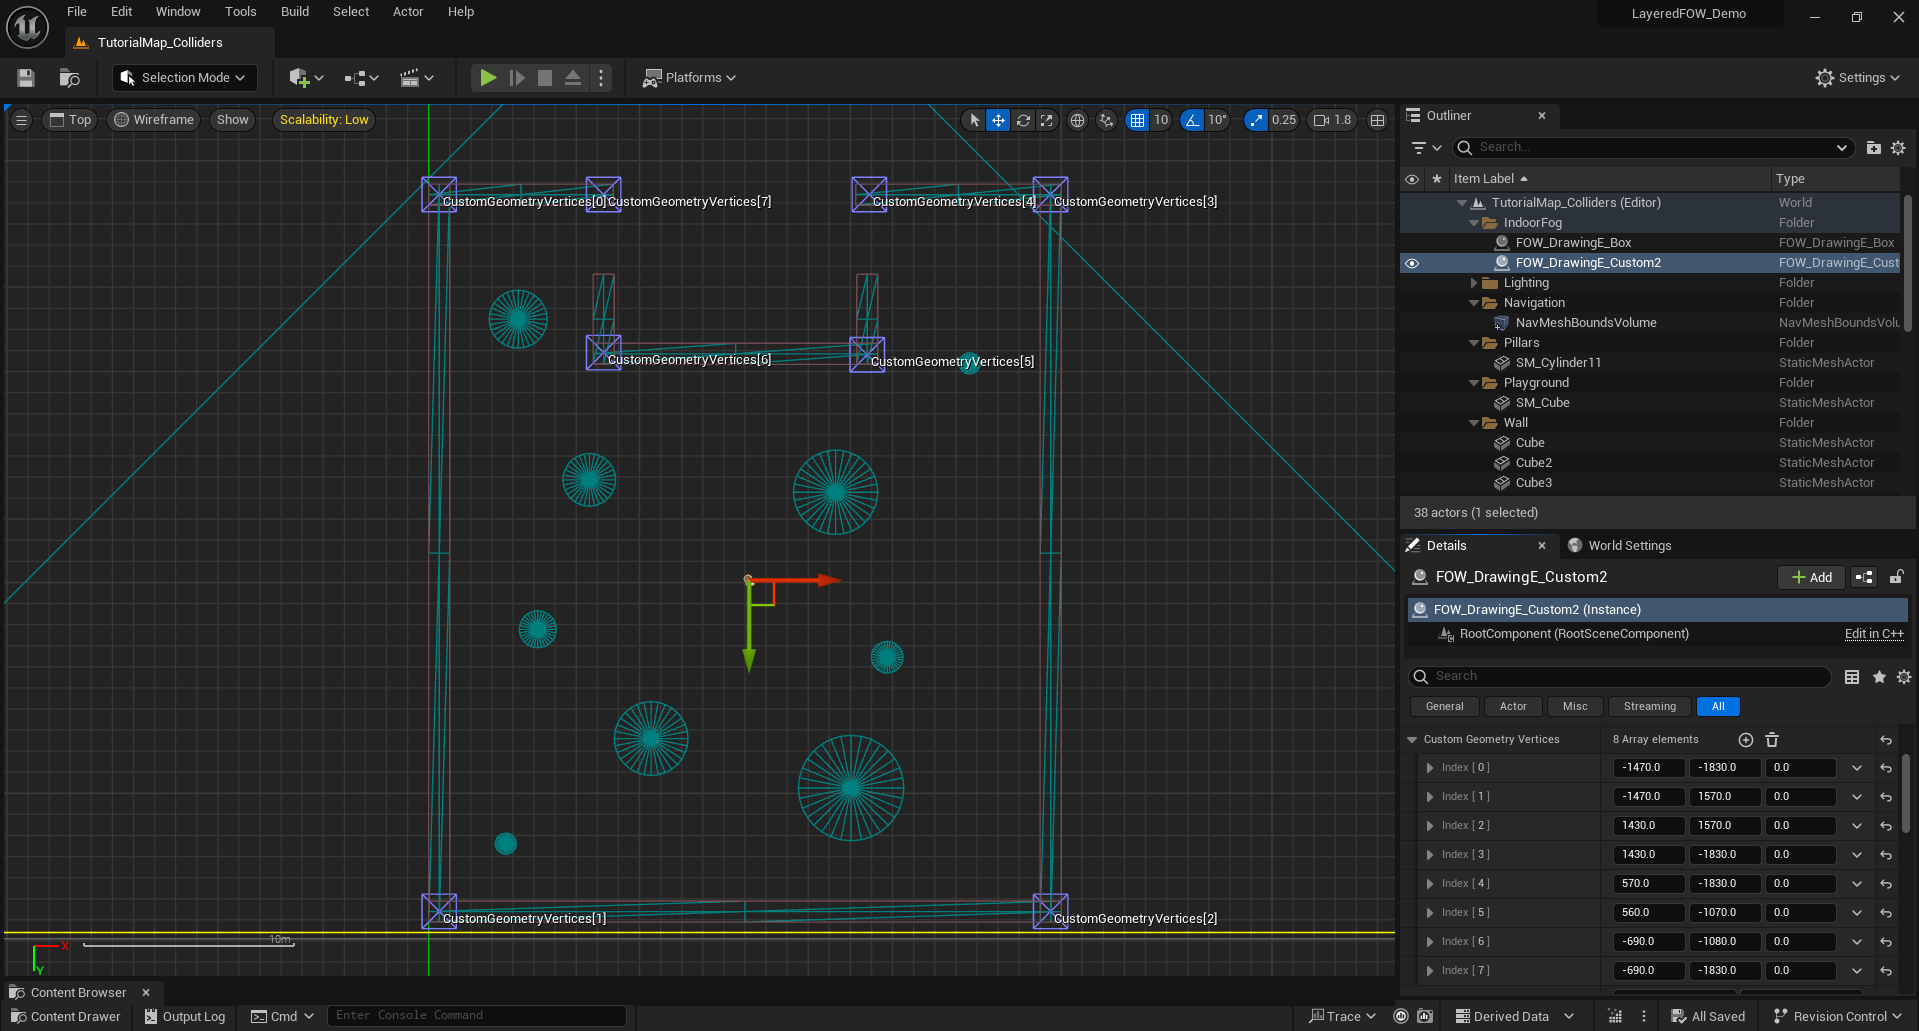Screen dimensions: 1919x1031
Task: Click the console command input field
Action: 476,1016
